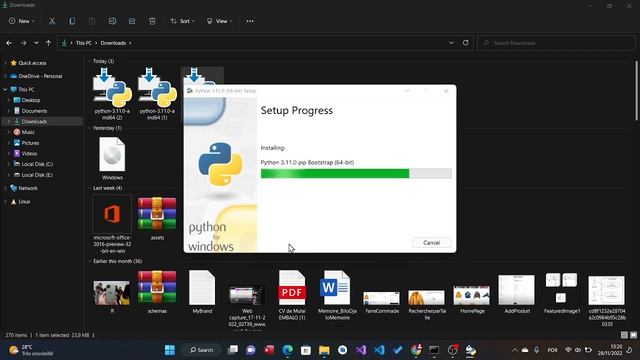640x360 pixels.
Task: Select python-3.11.0-amd64 (1) installer file
Action: tap(157, 94)
